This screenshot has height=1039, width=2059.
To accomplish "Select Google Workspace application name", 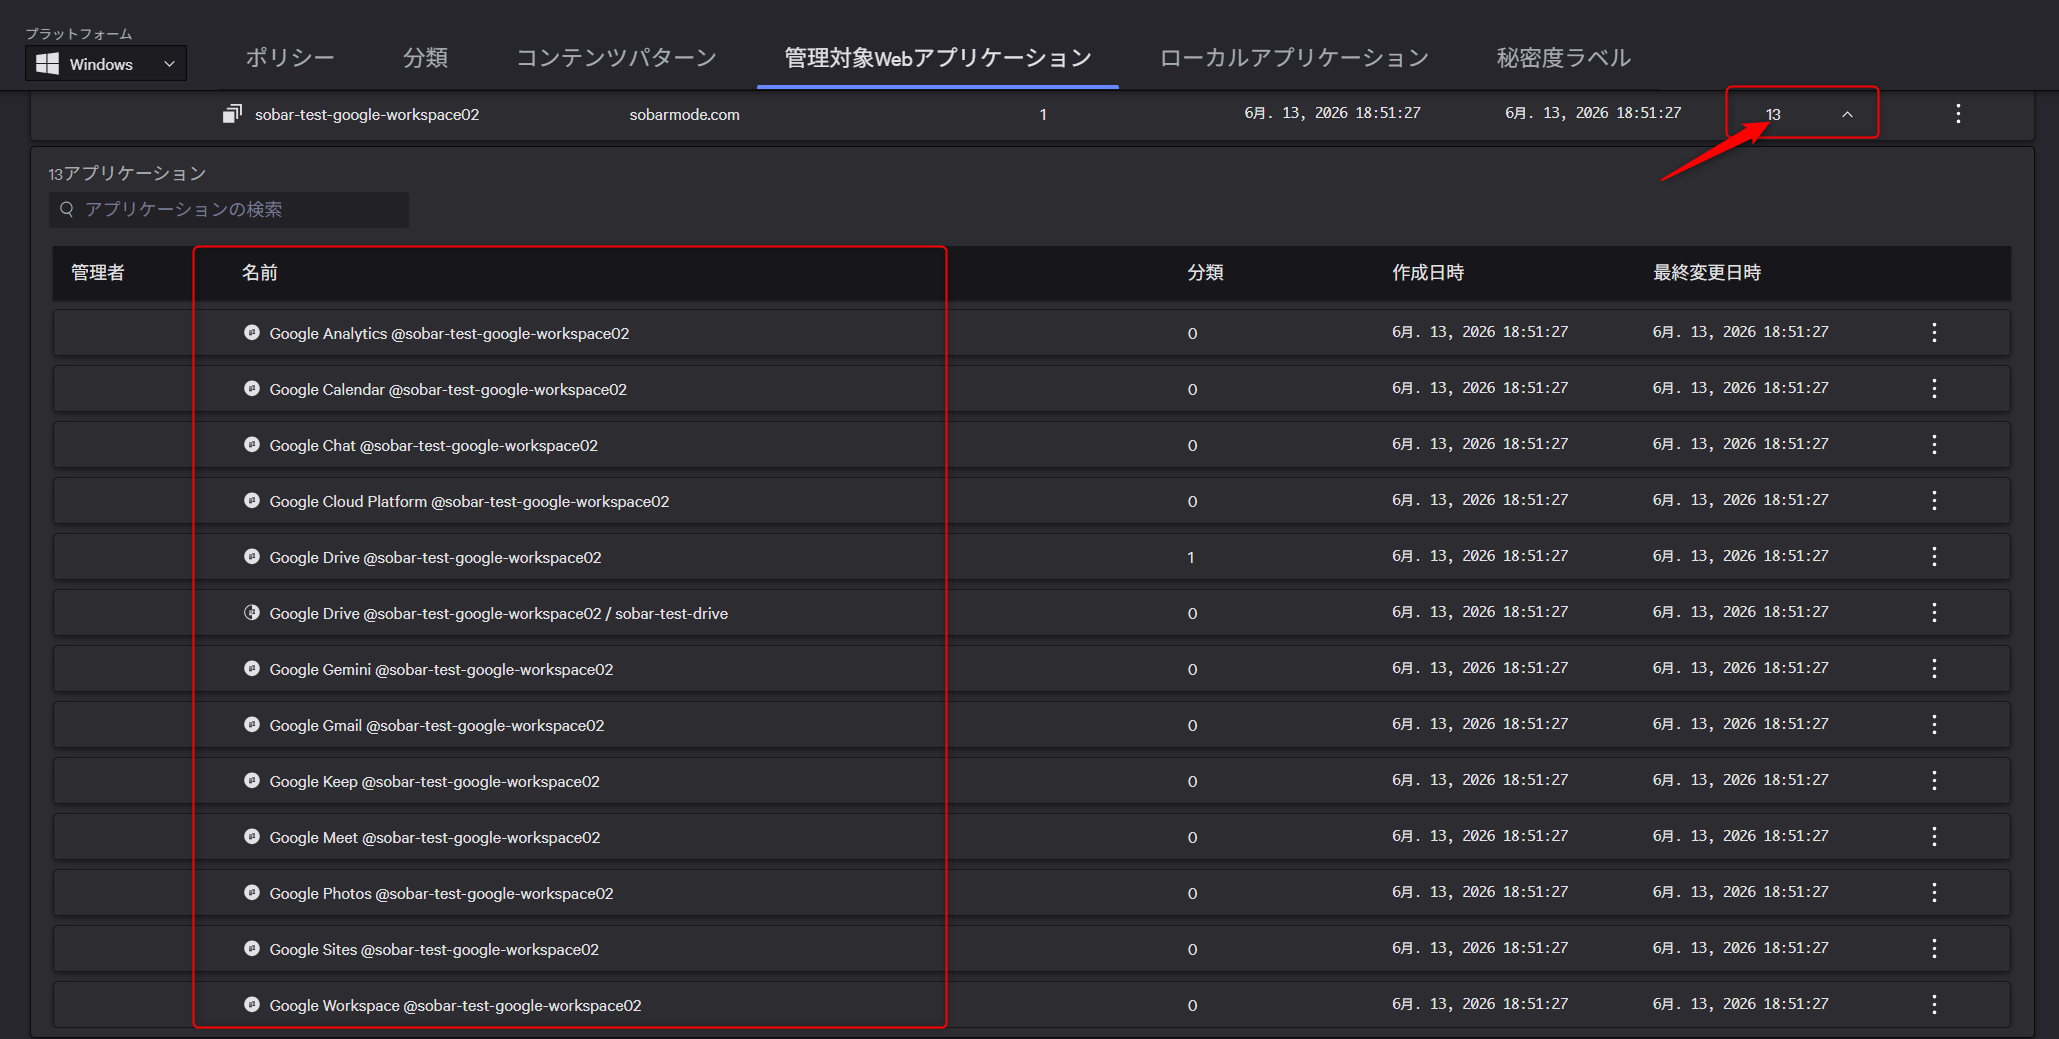I will coord(455,1005).
